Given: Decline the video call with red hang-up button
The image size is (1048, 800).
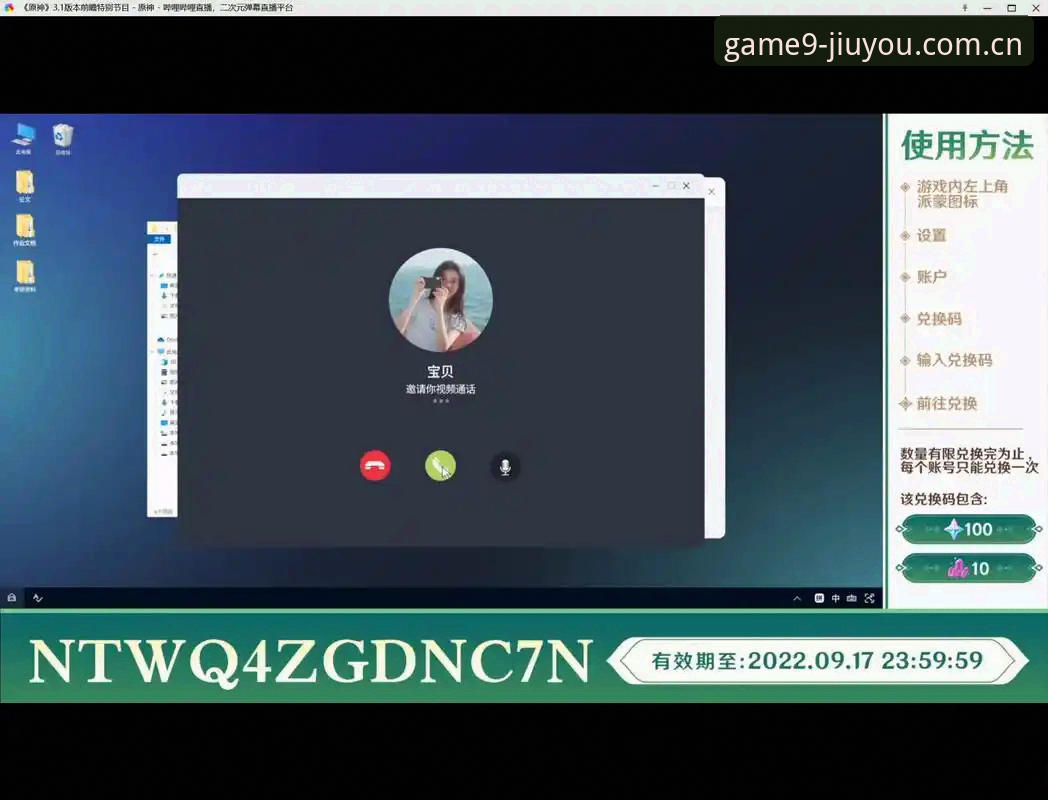Looking at the screenshot, I should point(375,466).
